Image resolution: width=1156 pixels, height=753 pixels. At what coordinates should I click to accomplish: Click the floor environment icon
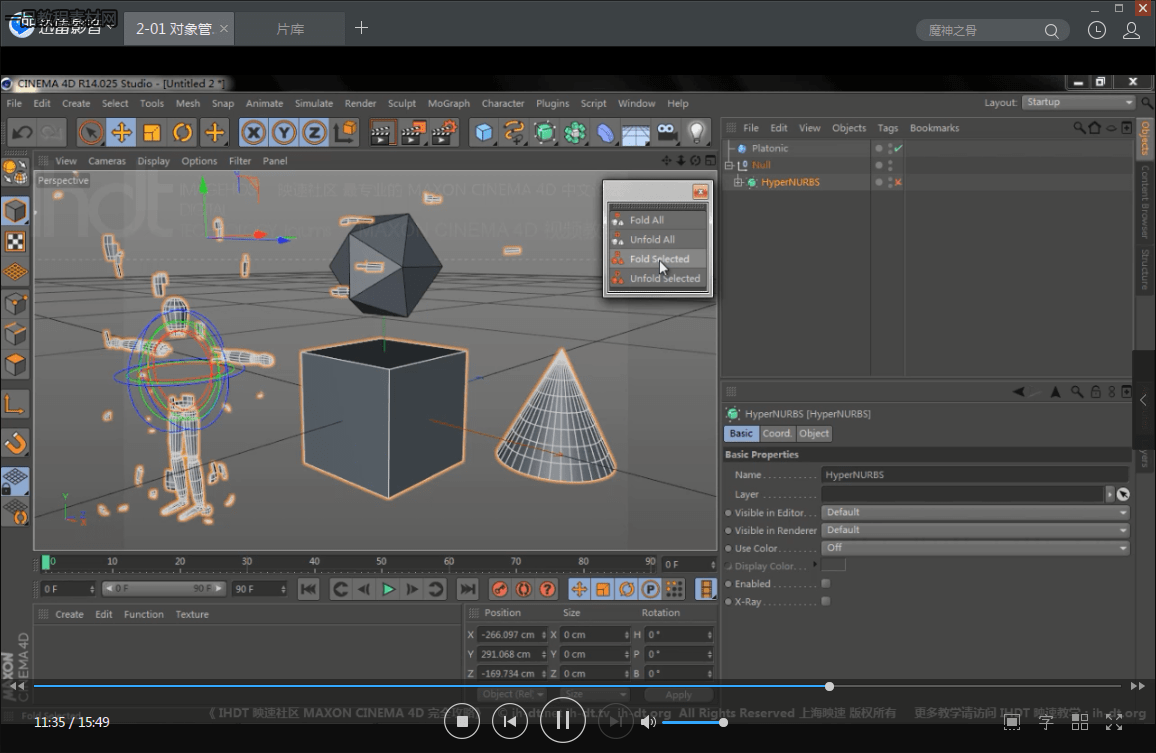point(636,133)
